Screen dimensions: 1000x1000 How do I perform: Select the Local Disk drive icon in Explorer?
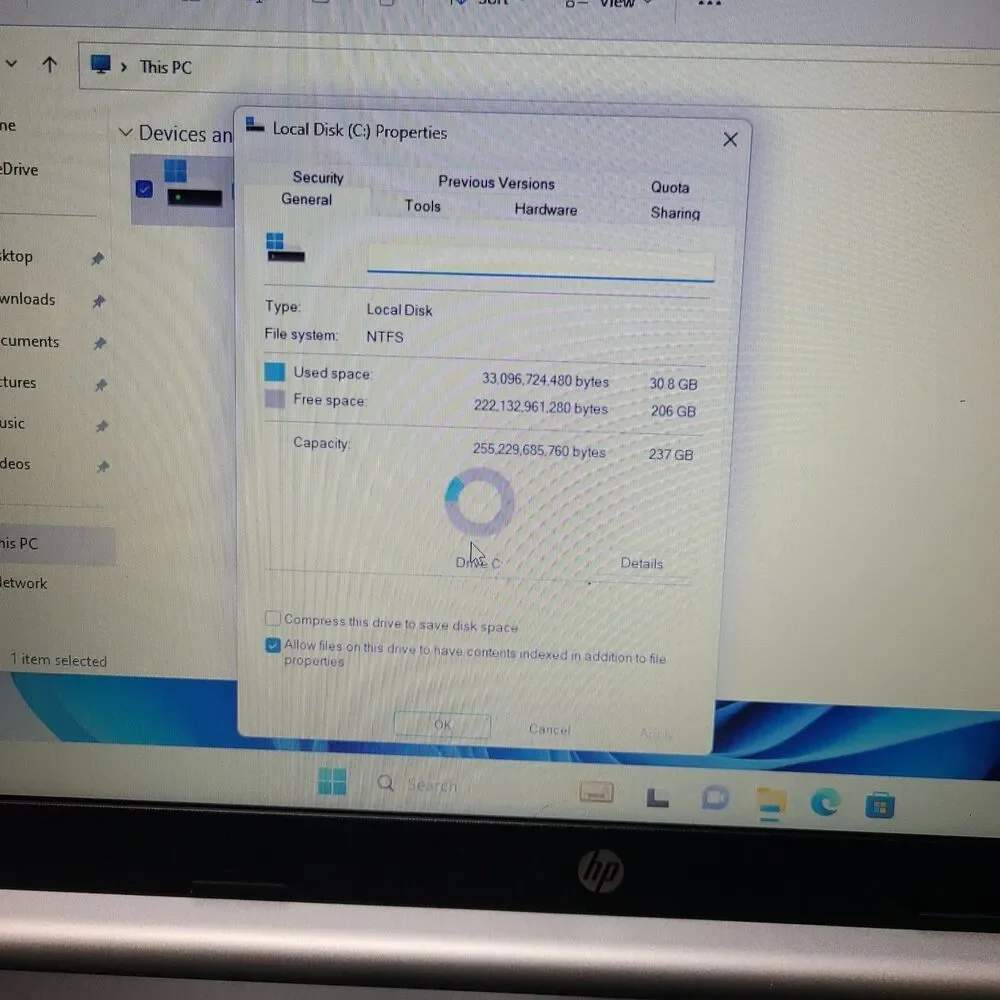click(x=193, y=184)
